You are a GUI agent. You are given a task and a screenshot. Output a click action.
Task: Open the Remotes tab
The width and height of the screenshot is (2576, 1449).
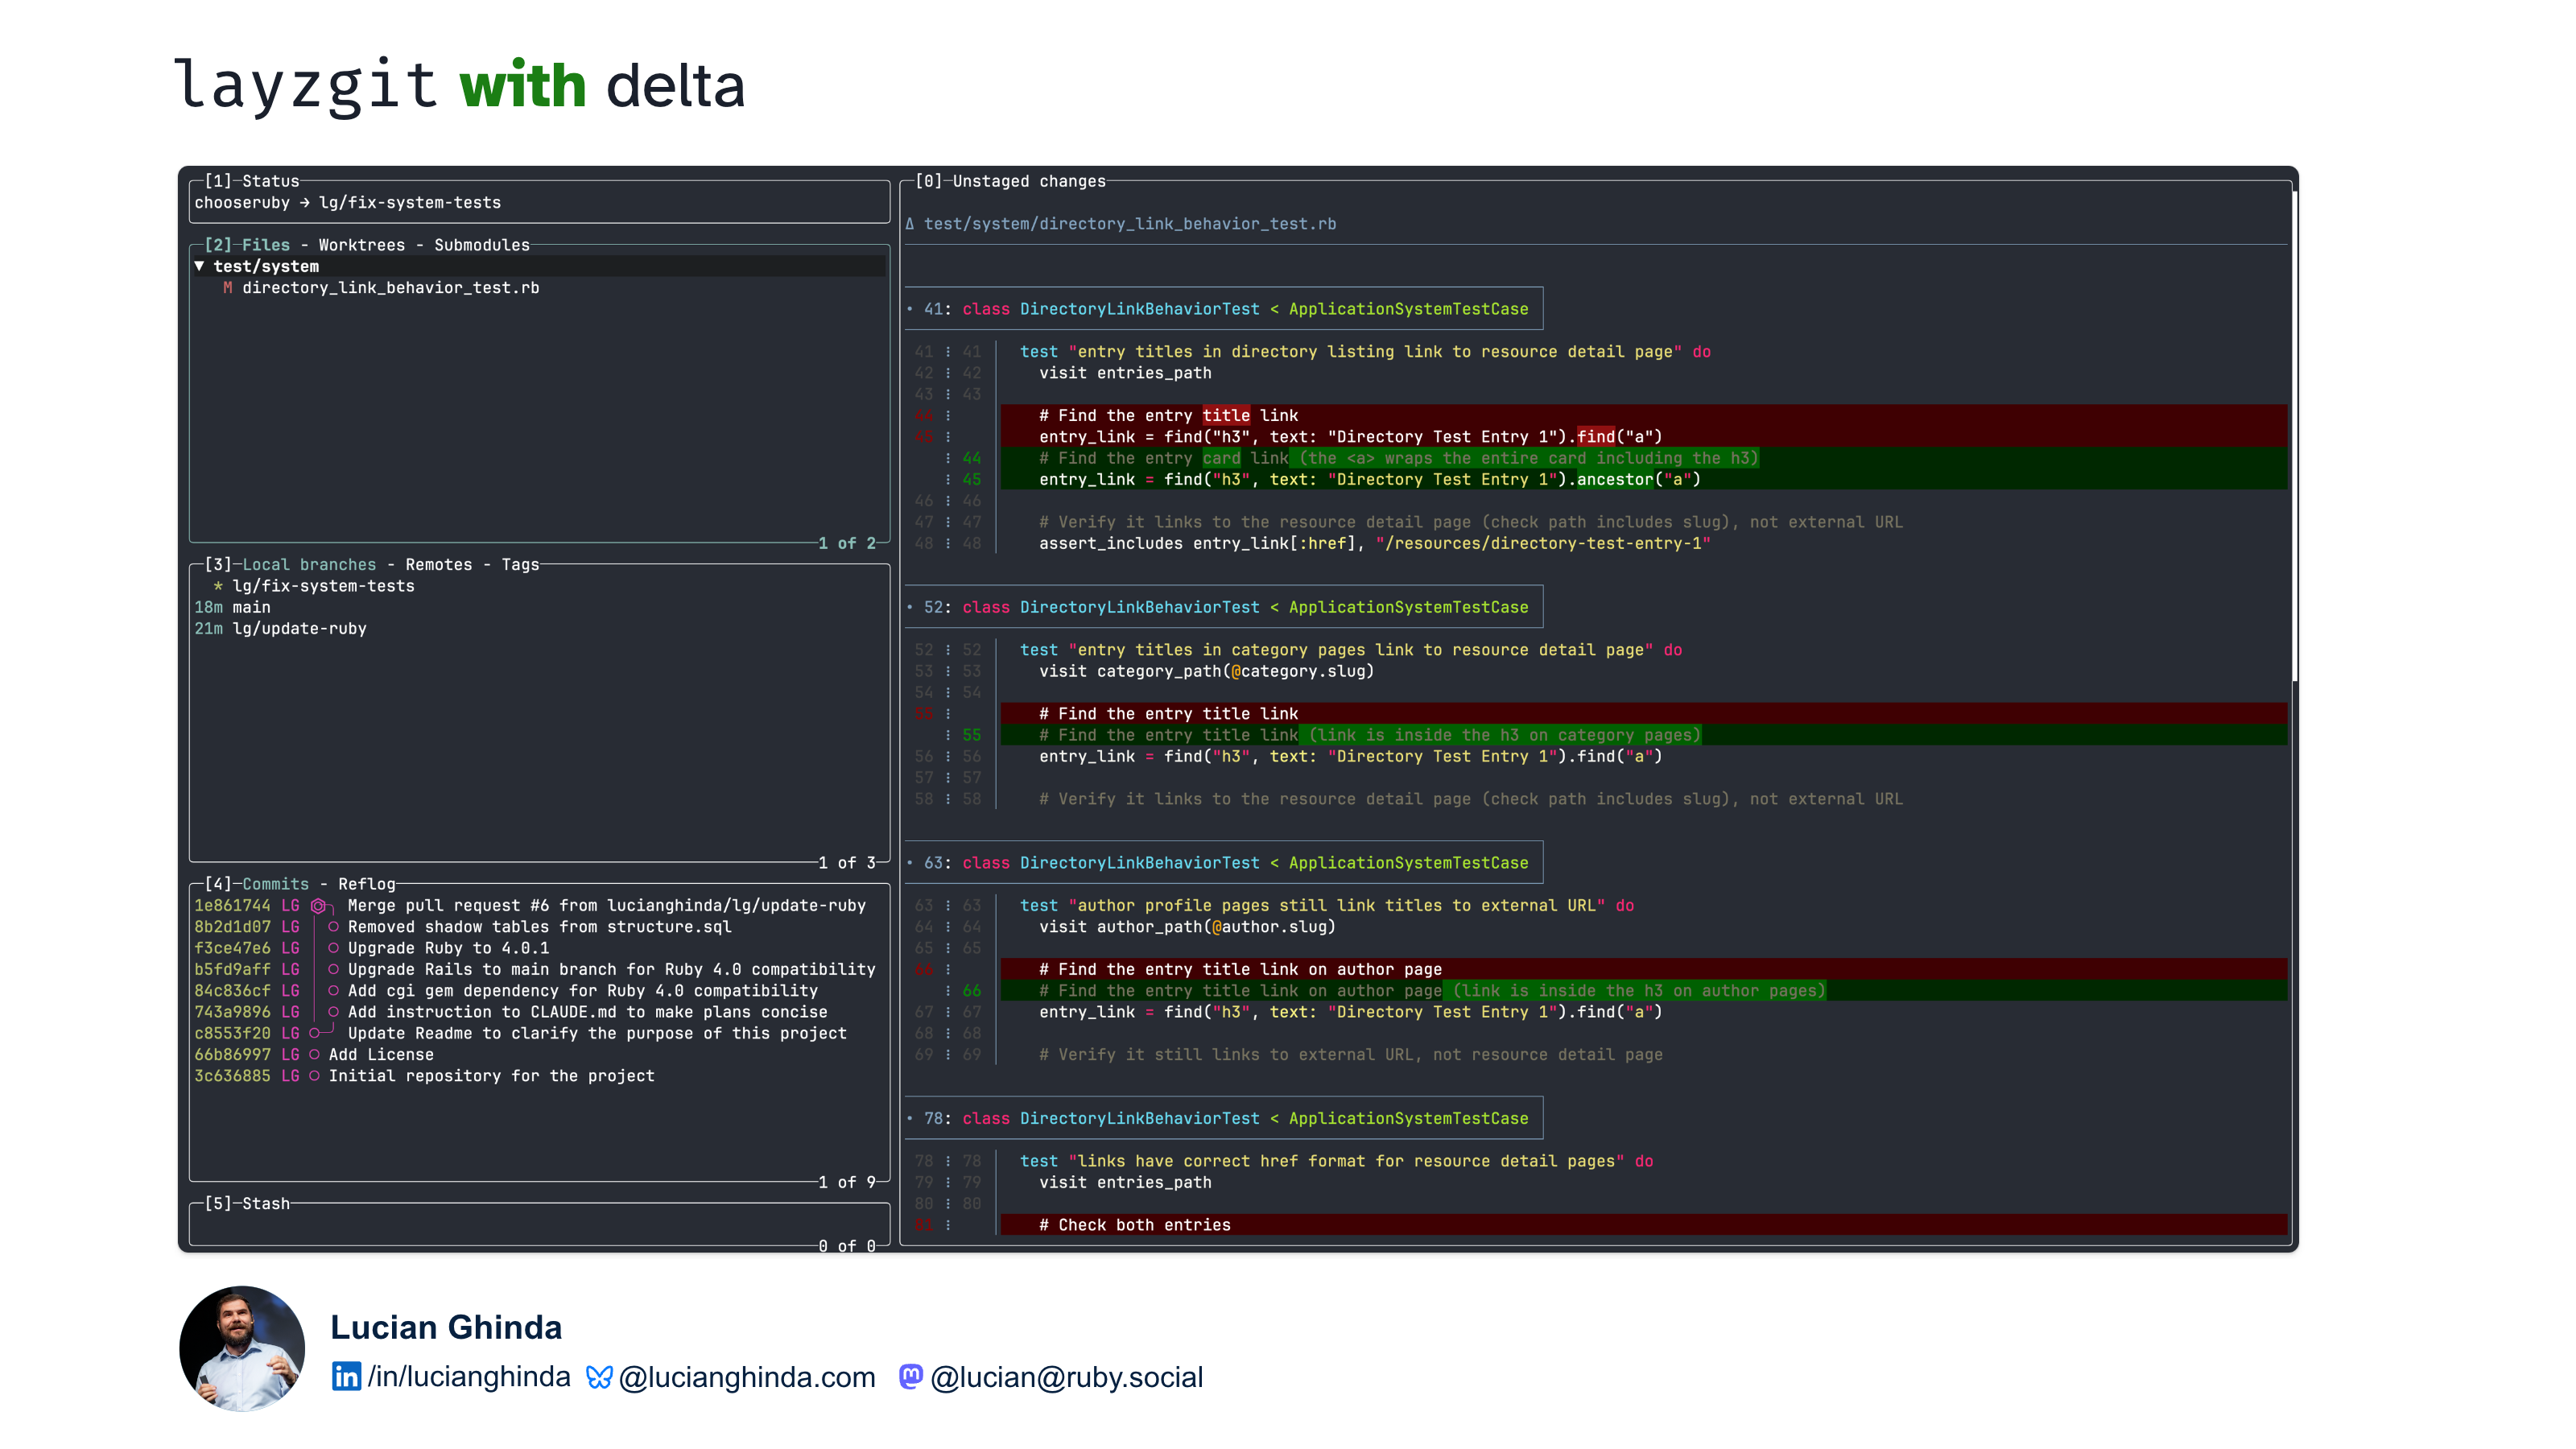pyautogui.click(x=438, y=565)
